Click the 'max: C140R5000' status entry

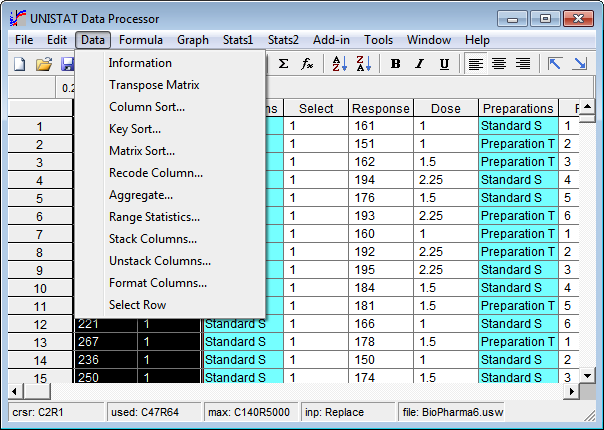[251, 412]
